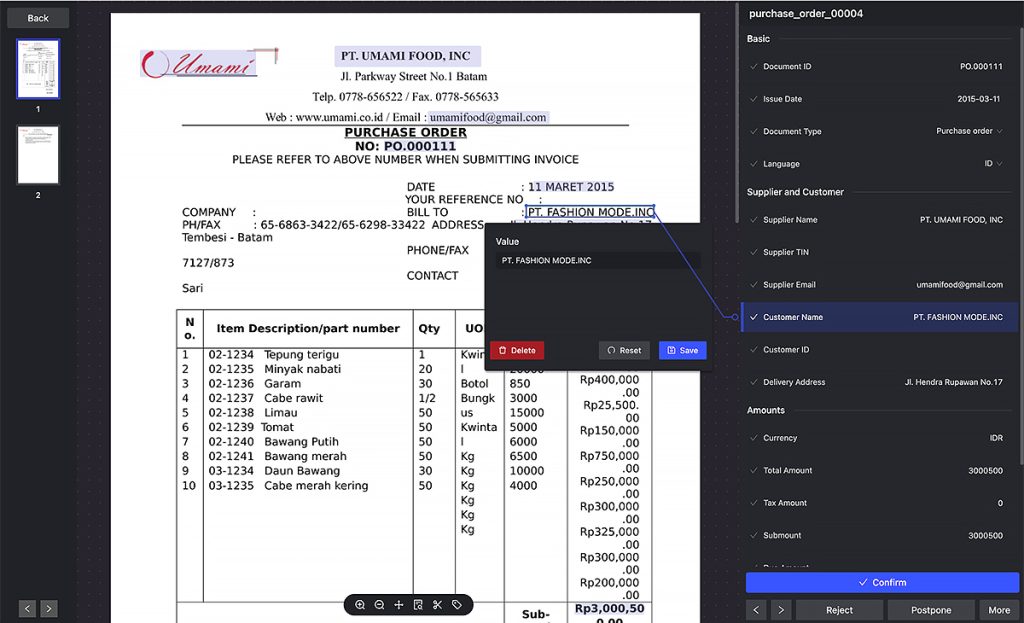Click Supplier Email value in side panel

pyautogui.click(x=959, y=285)
